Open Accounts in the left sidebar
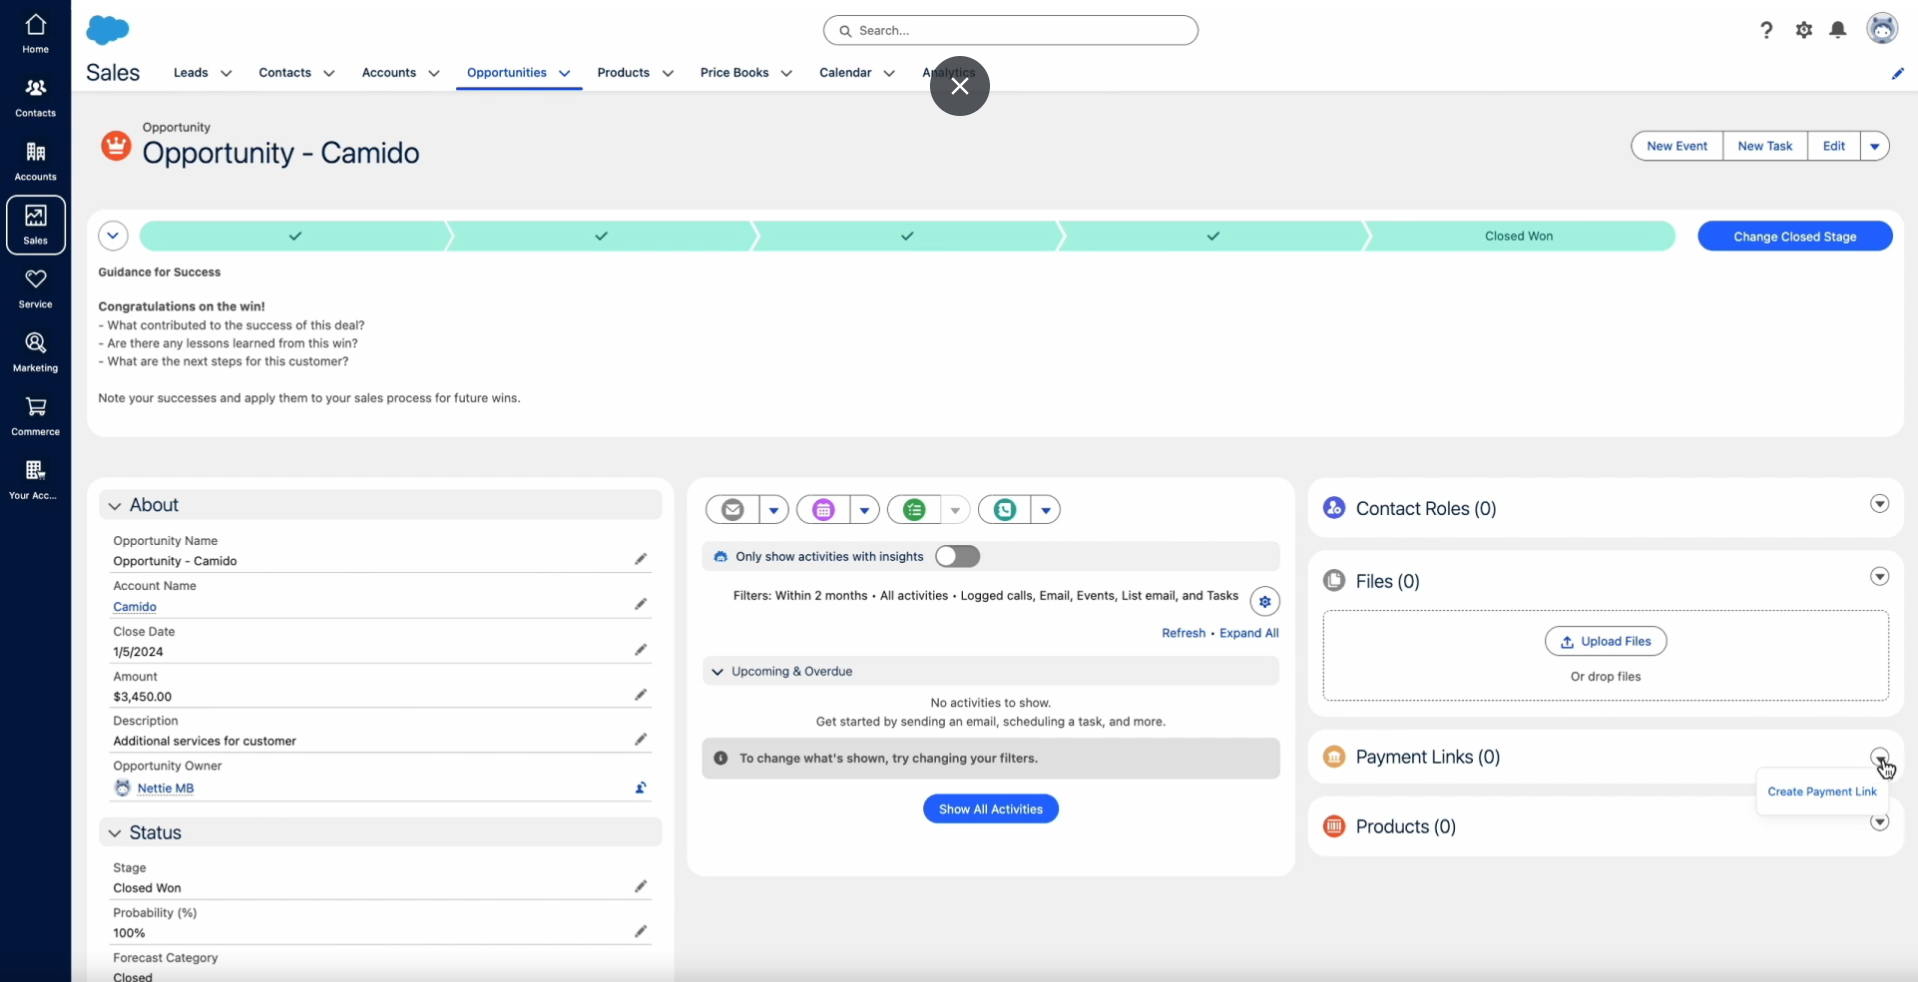Screen dimensions: 1918x982 [35, 161]
